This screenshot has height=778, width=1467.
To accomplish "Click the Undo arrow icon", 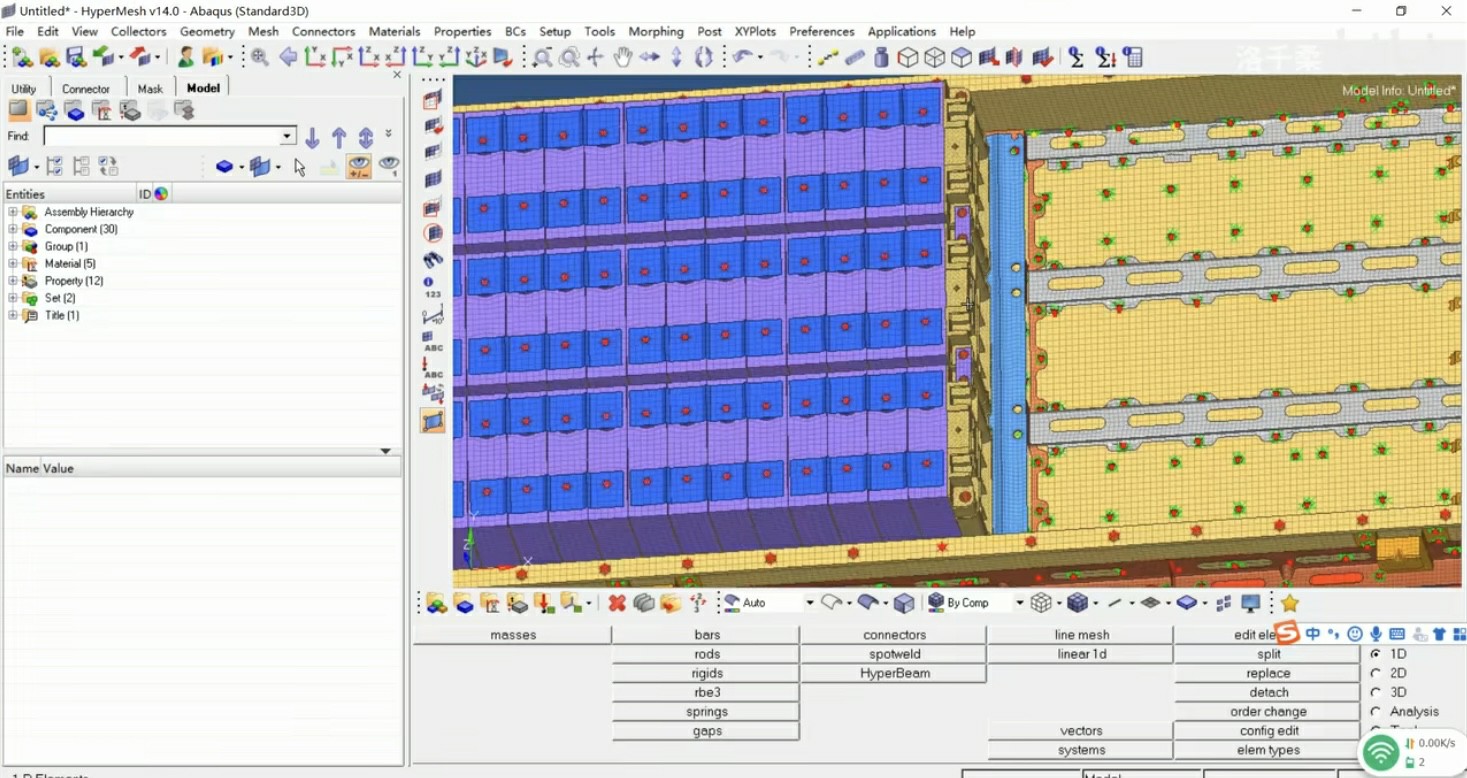I will point(742,57).
